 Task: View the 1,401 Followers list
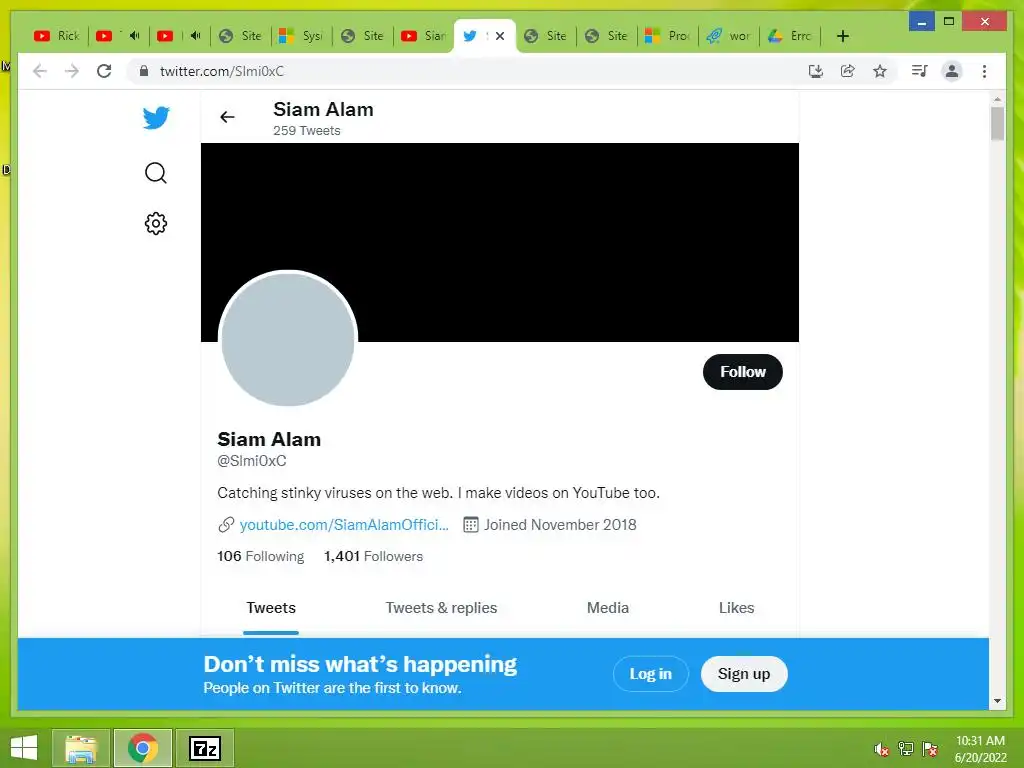pyautogui.click(x=374, y=556)
